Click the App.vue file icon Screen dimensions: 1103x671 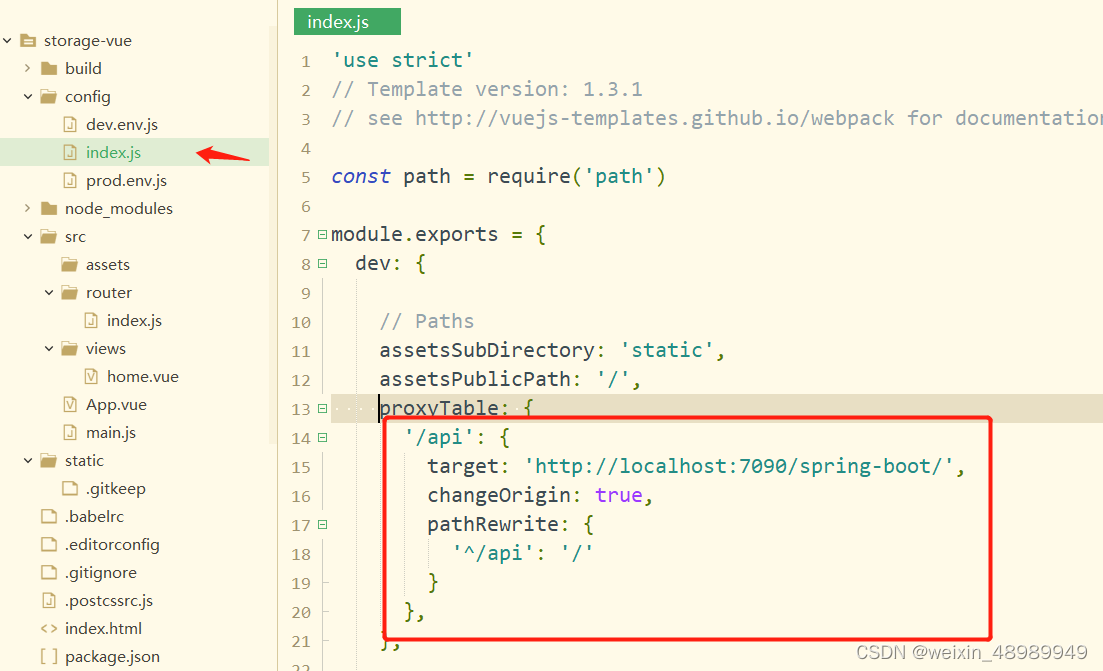pyautogui.click(x=70, y=404)
